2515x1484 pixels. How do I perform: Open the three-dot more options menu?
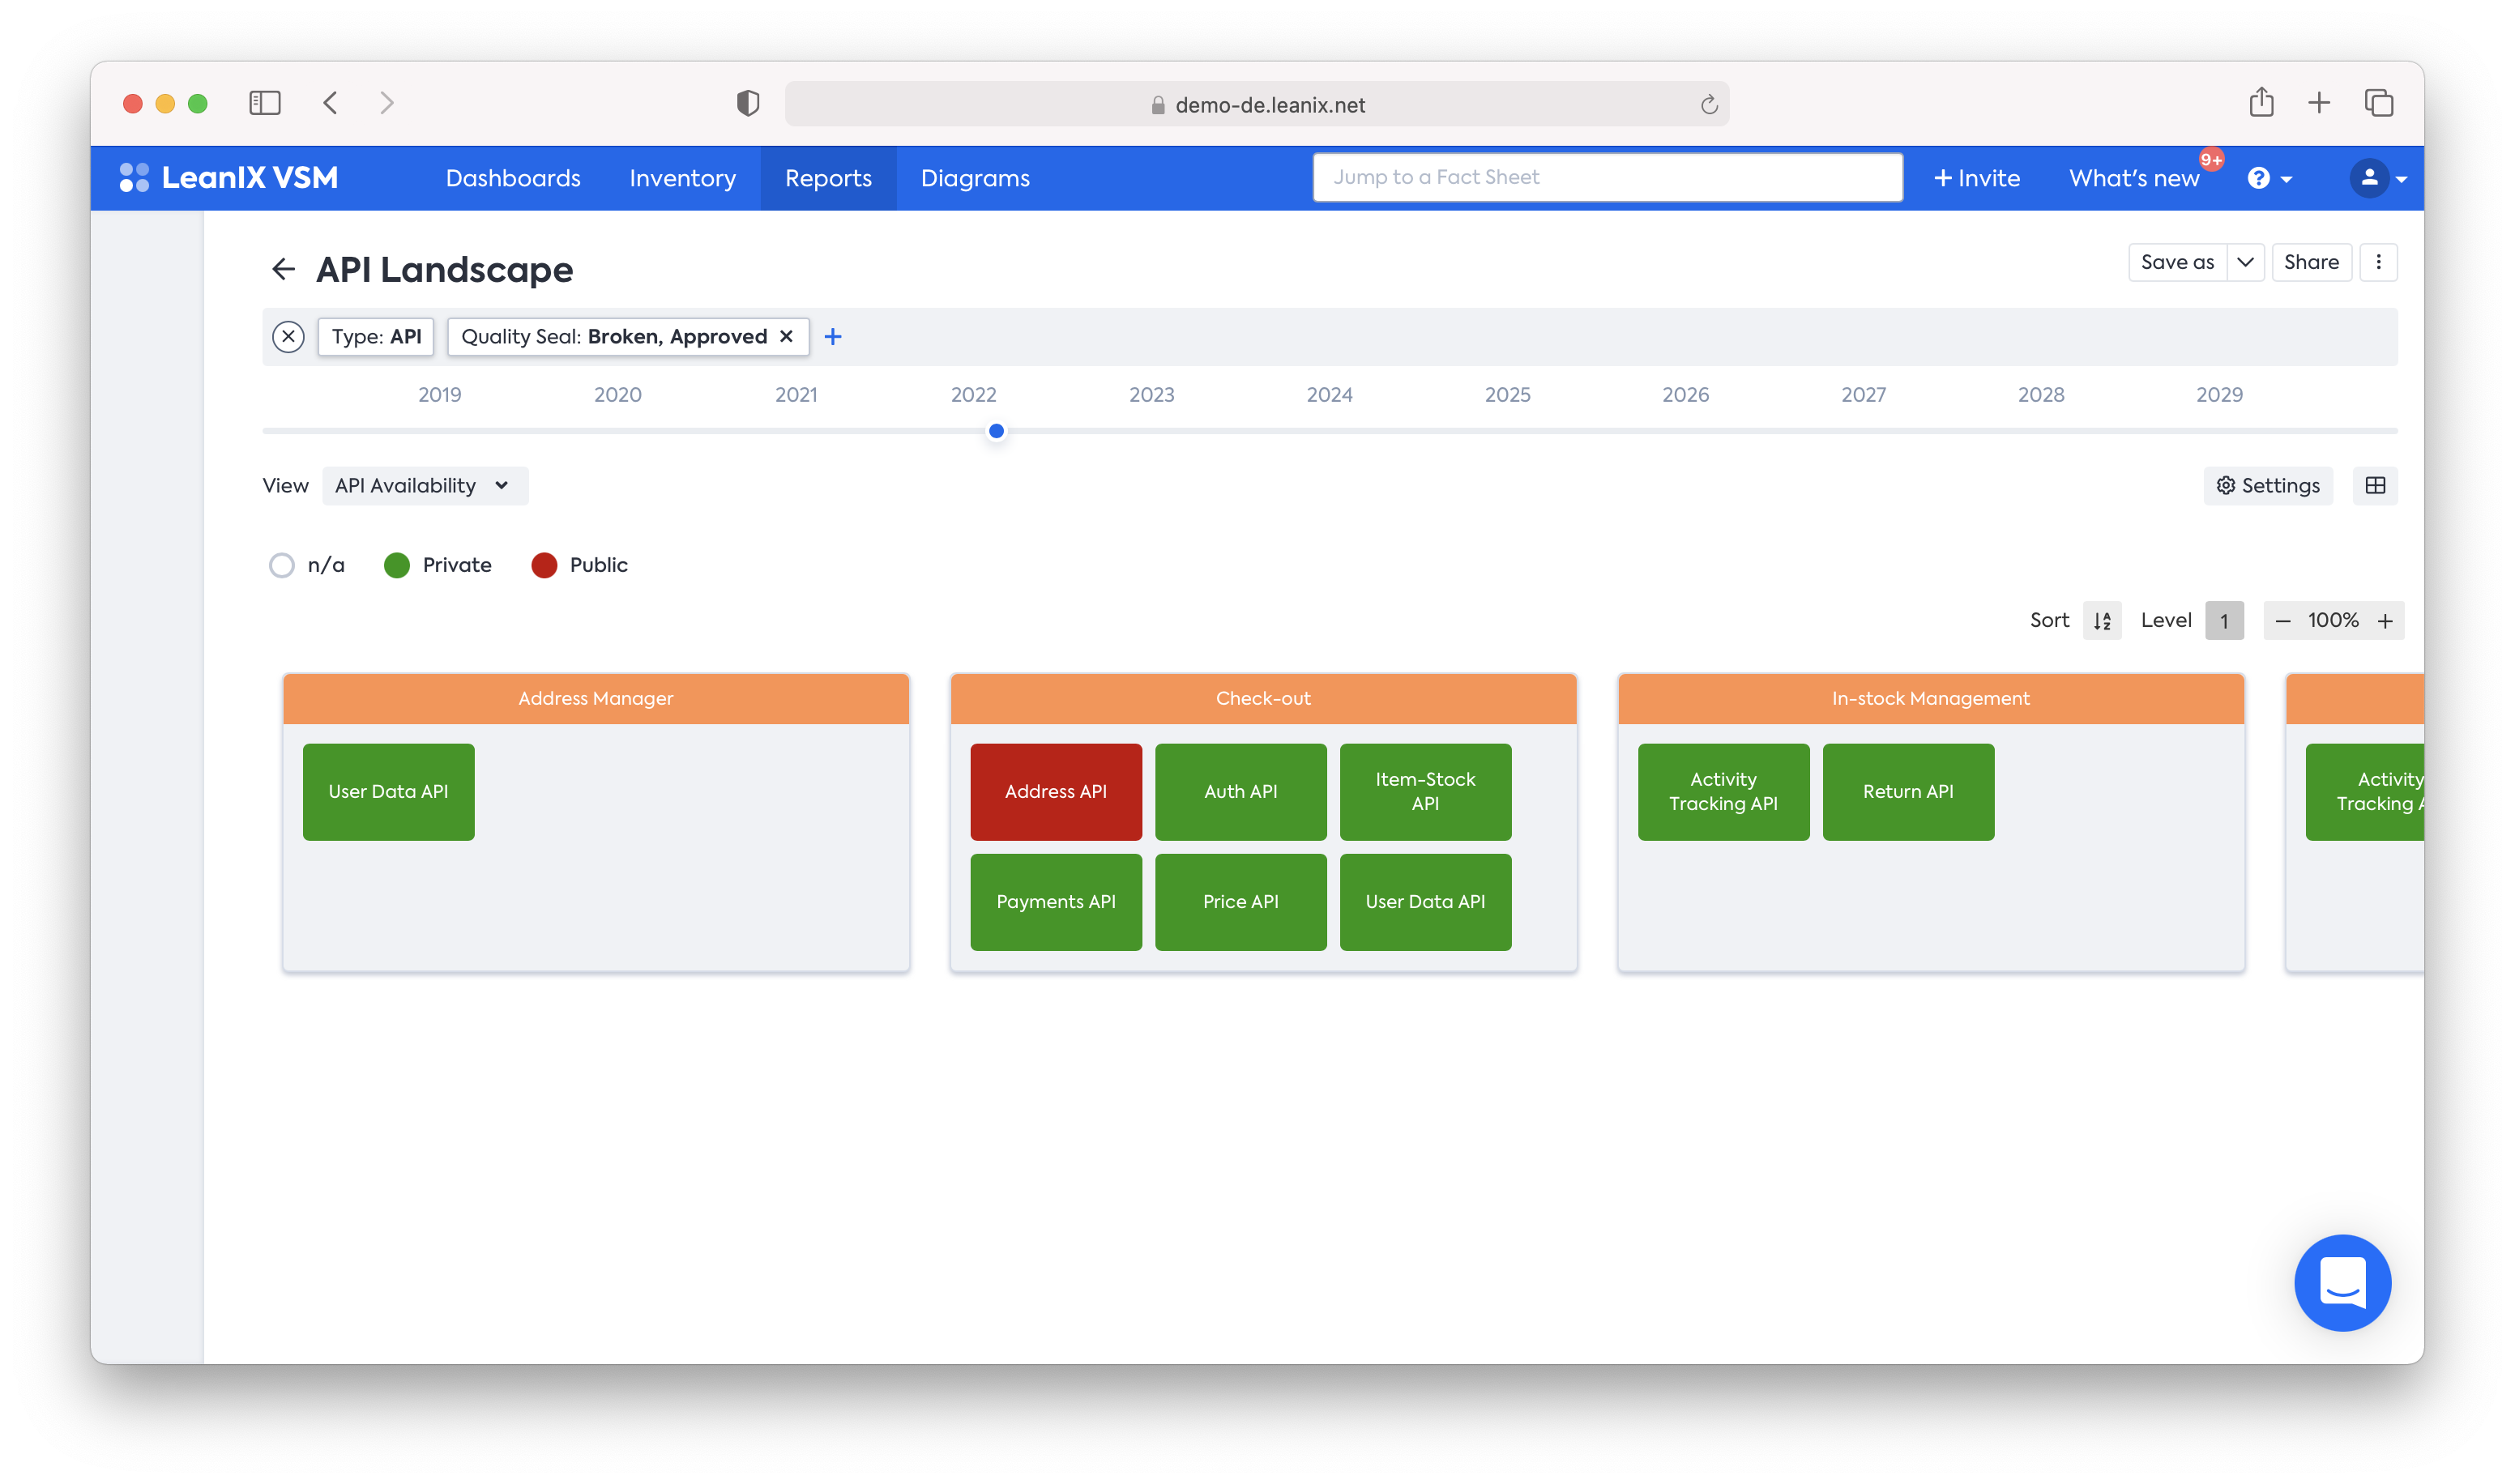click(x=2378, y=262)
